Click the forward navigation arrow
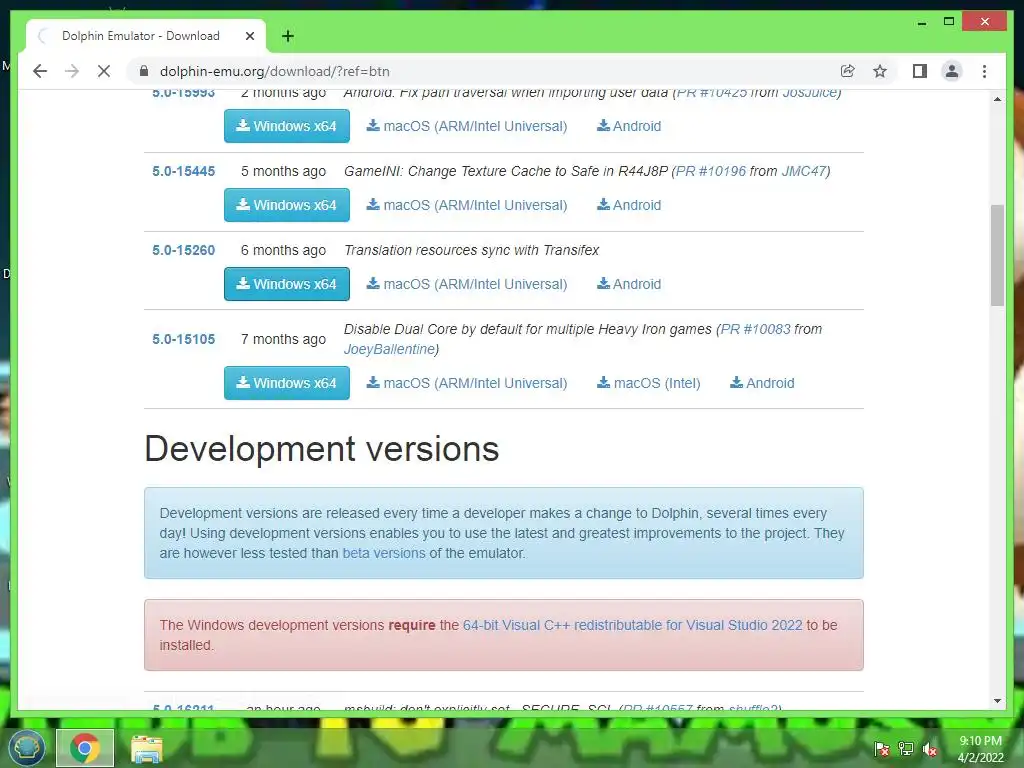Image resolution: width=1024 pixels, height=768 pixels. 72,71
